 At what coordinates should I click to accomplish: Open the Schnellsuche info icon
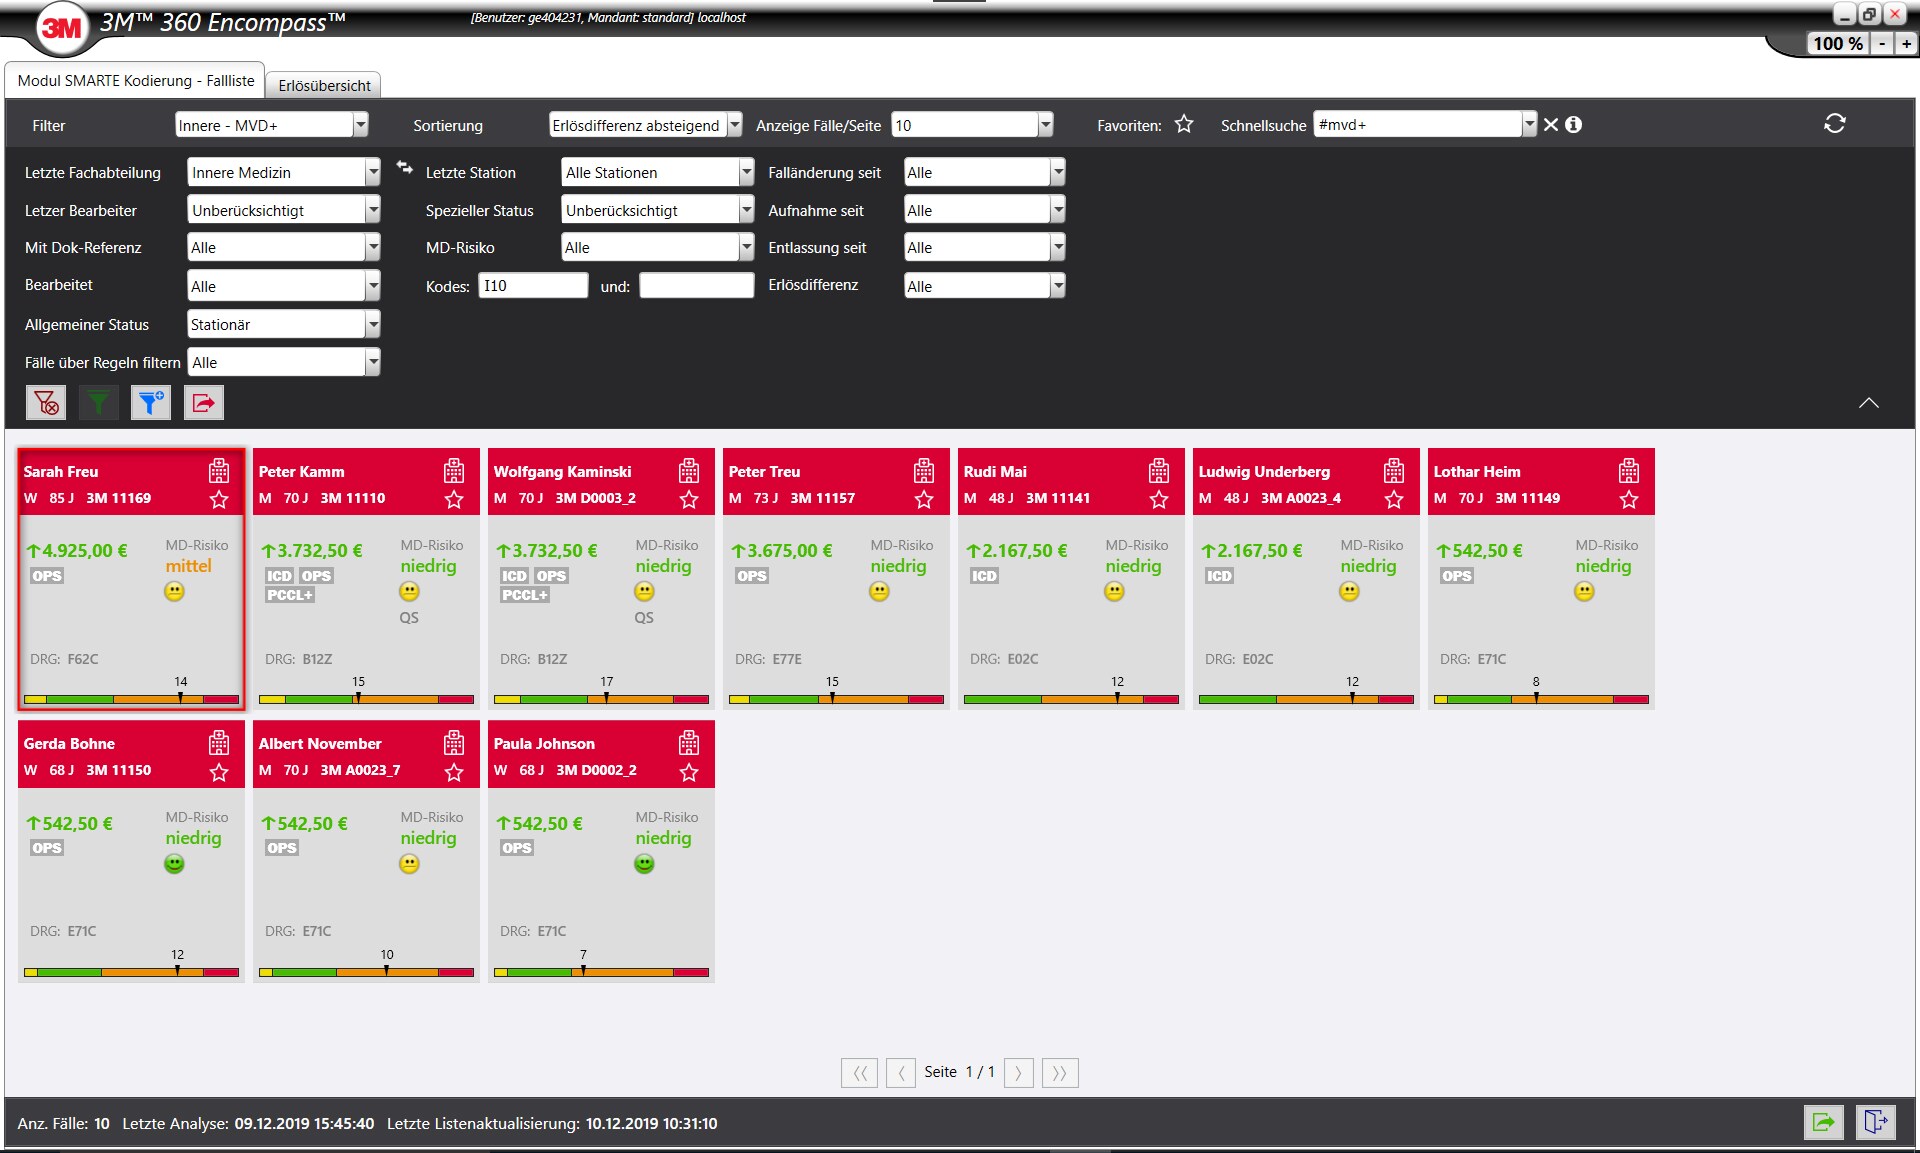(x=1573, y=125)
